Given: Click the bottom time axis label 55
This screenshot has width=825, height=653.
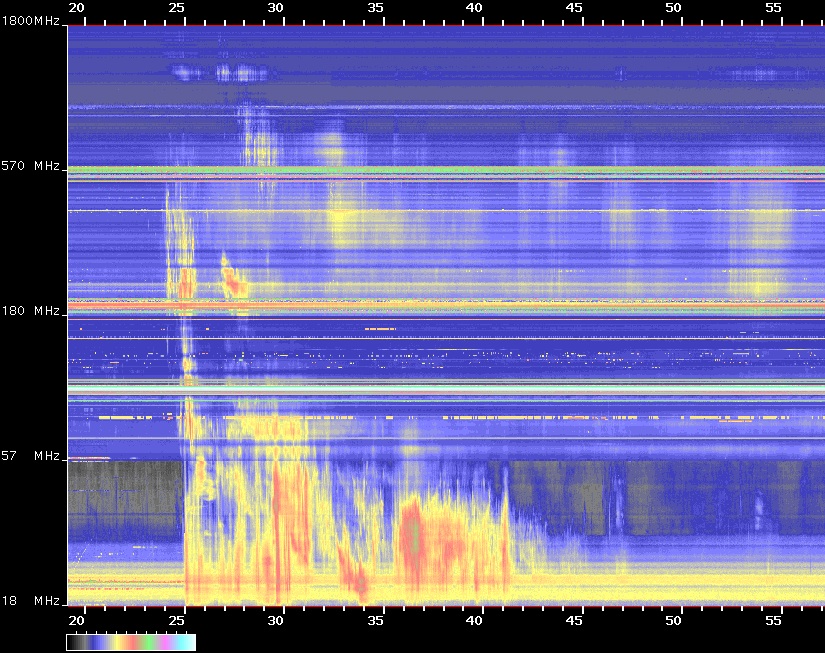Looking at the screenshot, I should coord(773,620).
